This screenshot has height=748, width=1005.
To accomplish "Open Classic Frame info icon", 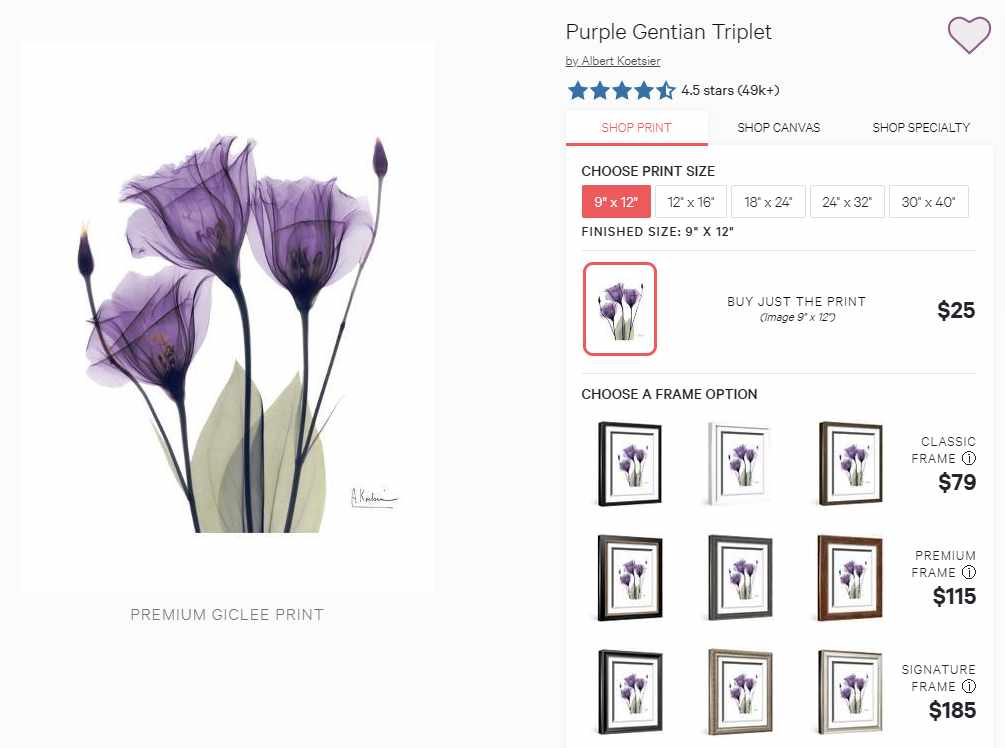I will 969,458.
